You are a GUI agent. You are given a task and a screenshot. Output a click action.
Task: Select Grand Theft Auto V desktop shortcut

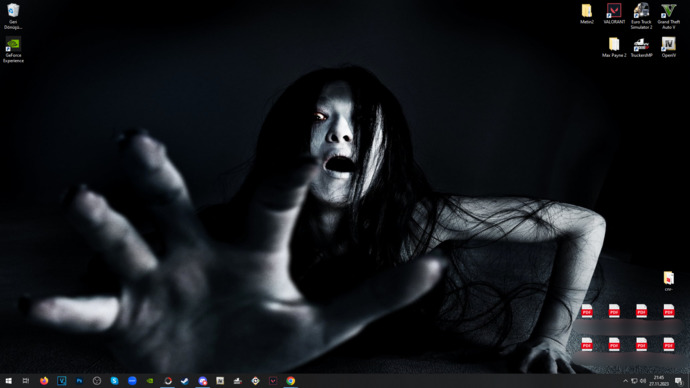click(x=668, y=16)
